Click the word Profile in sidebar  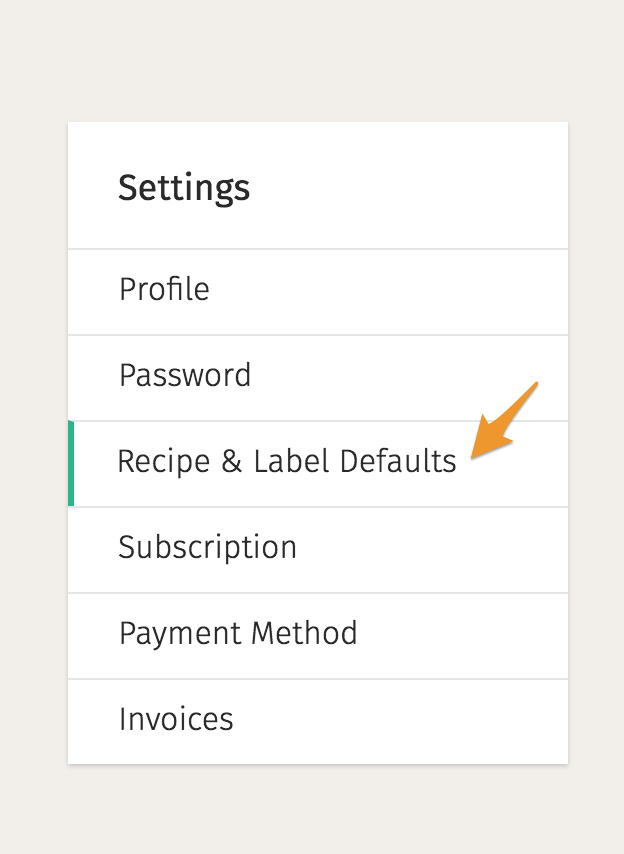coord(164,289)
